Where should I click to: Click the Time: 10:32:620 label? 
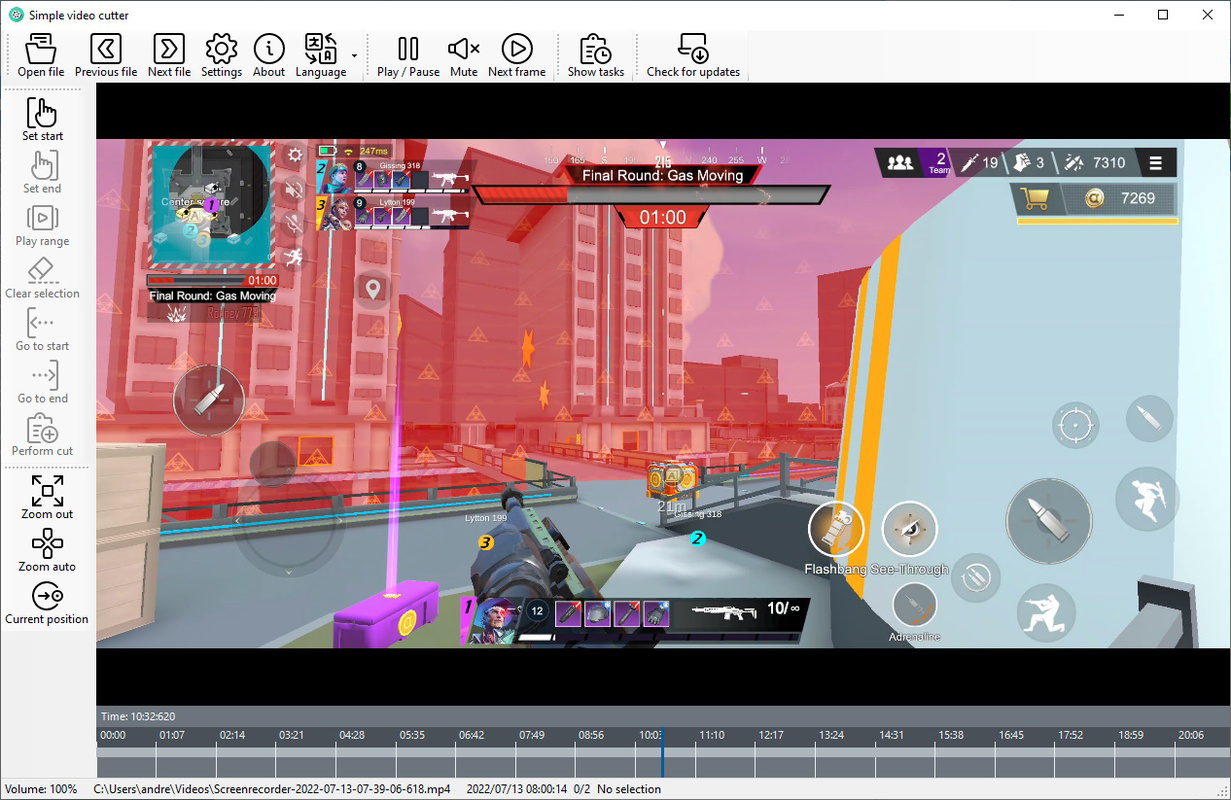138,716
